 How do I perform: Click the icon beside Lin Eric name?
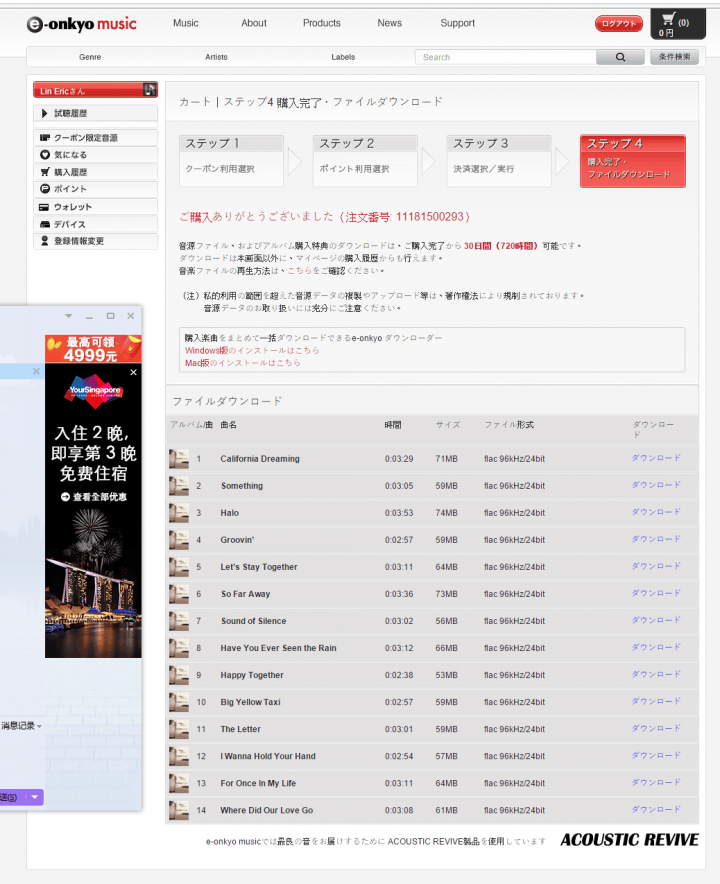(x=149, y=89)
